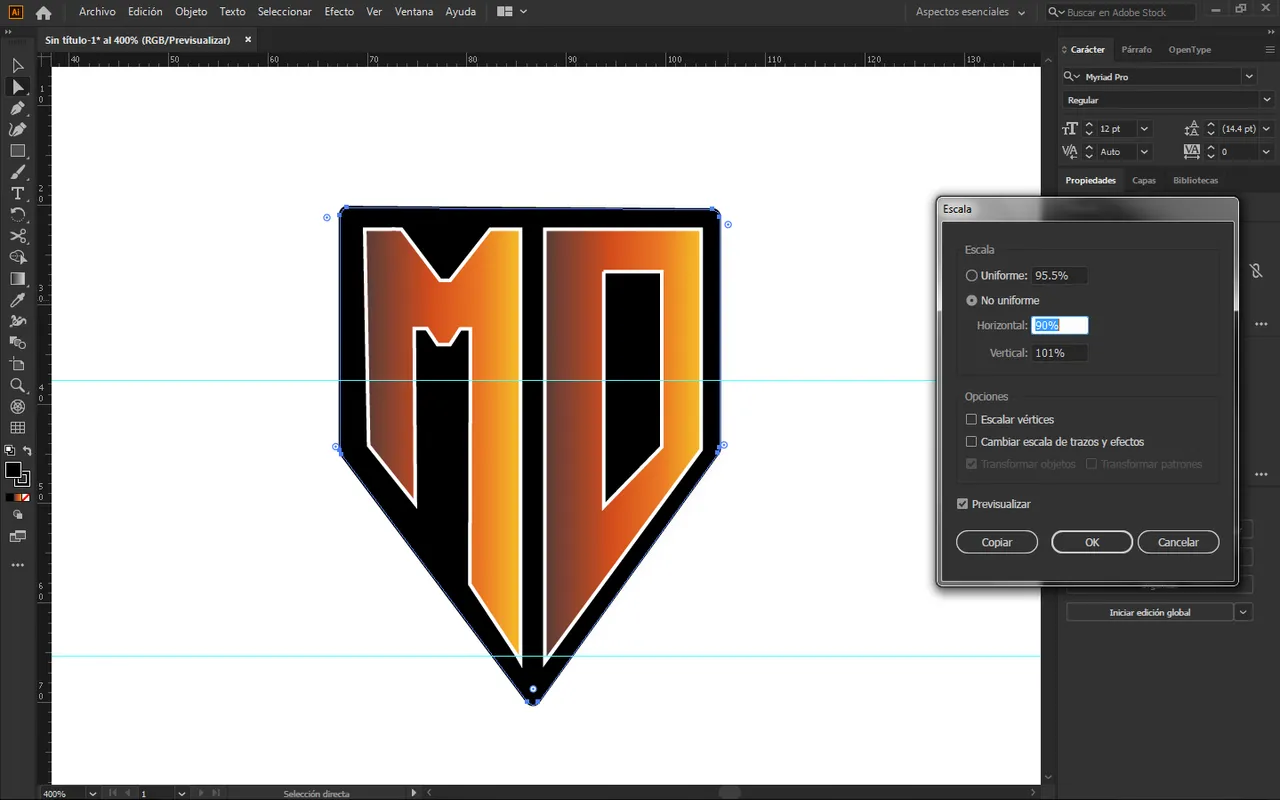Click Cancelar in the Escala dialog

1178,542
